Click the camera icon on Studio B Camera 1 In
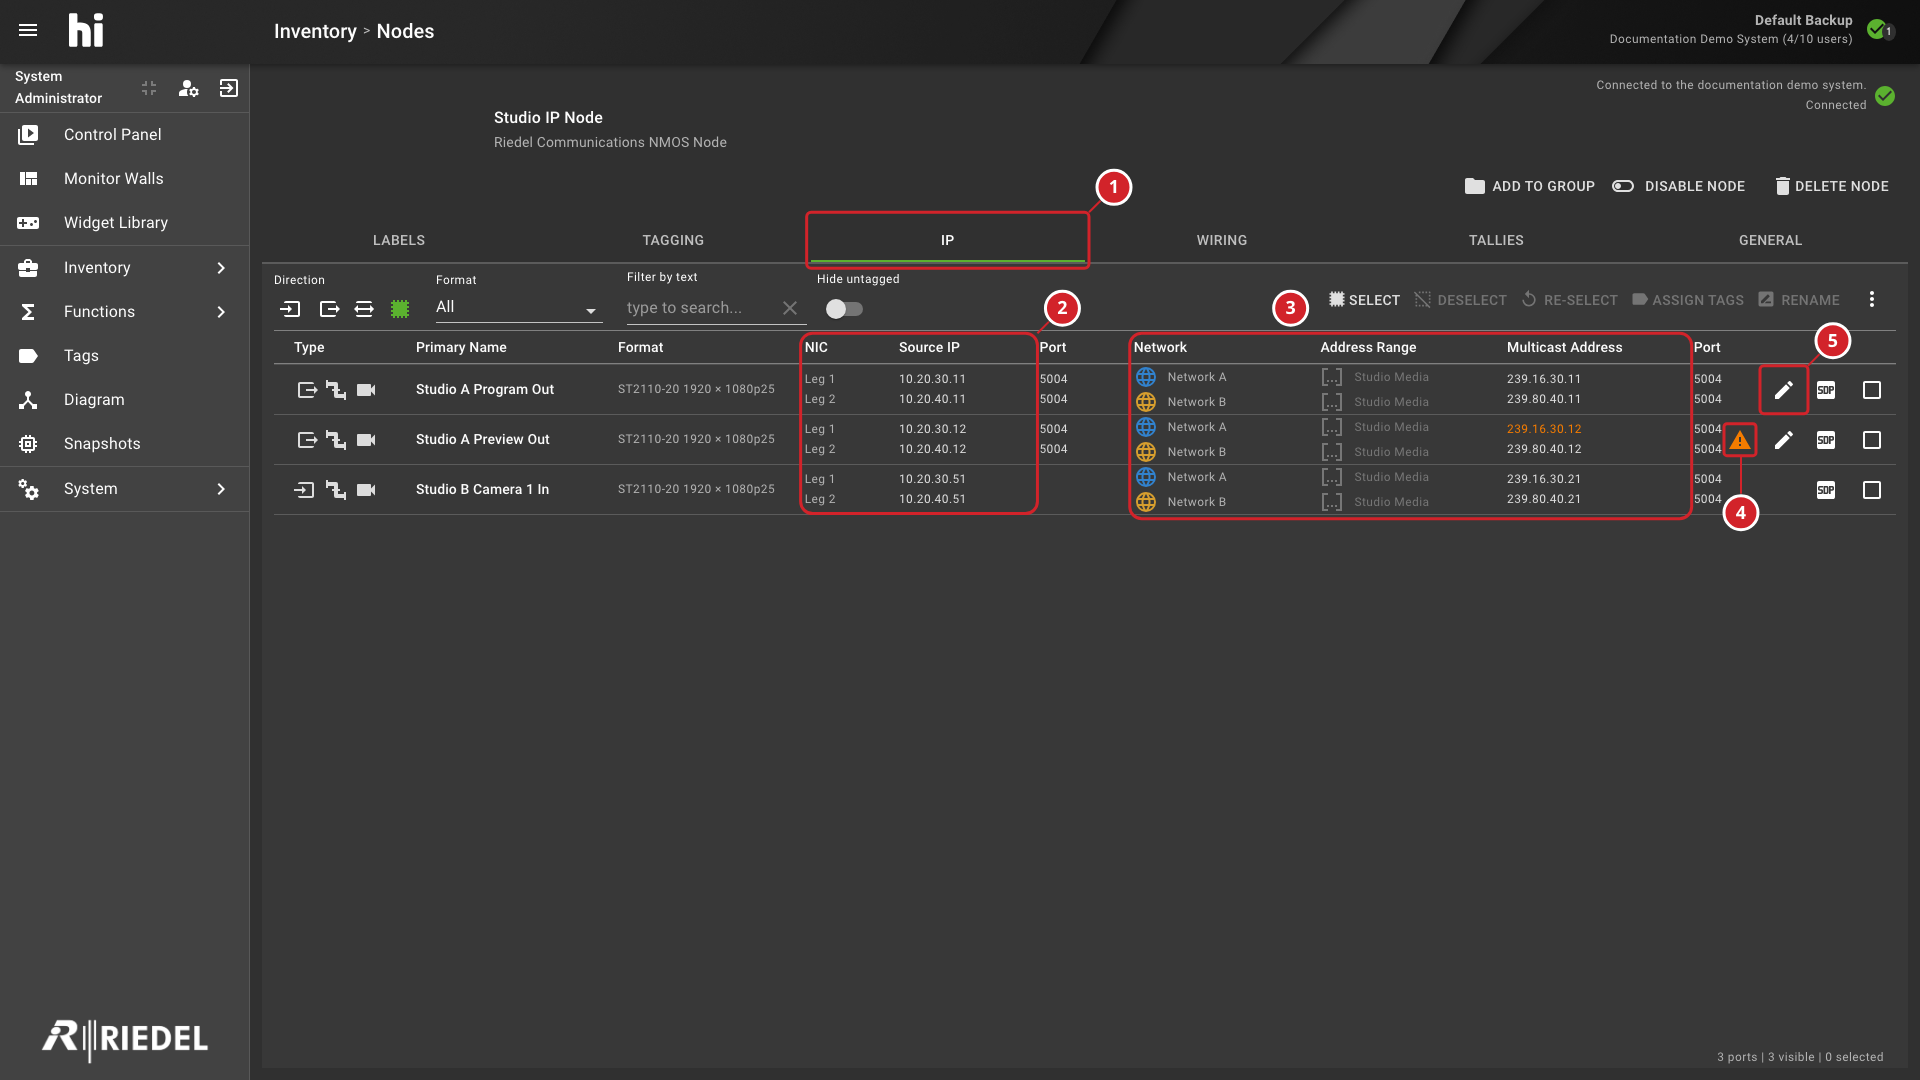Image resolution: width=1920 pixels, height=1080 pixels. click(366, 490)
